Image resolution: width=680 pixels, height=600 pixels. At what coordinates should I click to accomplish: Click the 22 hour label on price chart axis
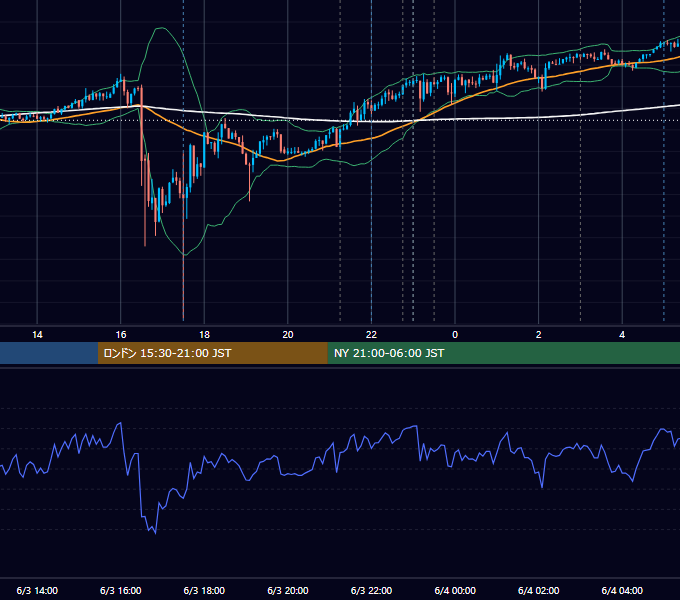(371, 335)
